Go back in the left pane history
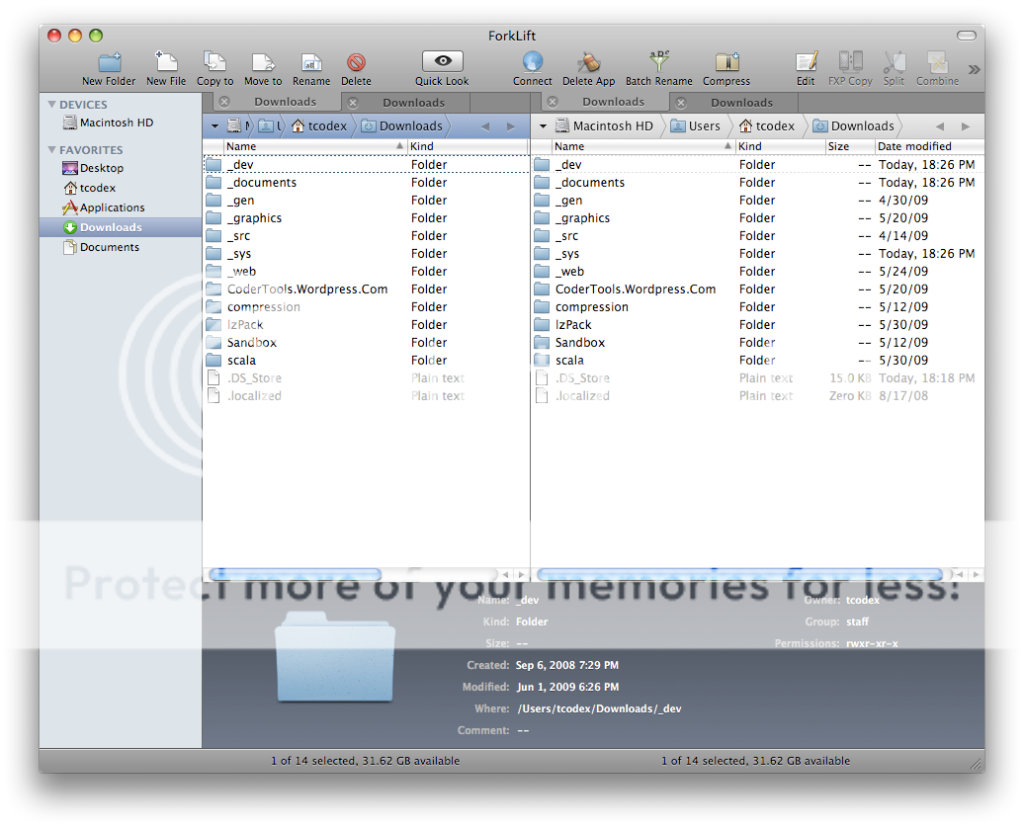This screenshot has height=827, width=1024. pos(485,127)
